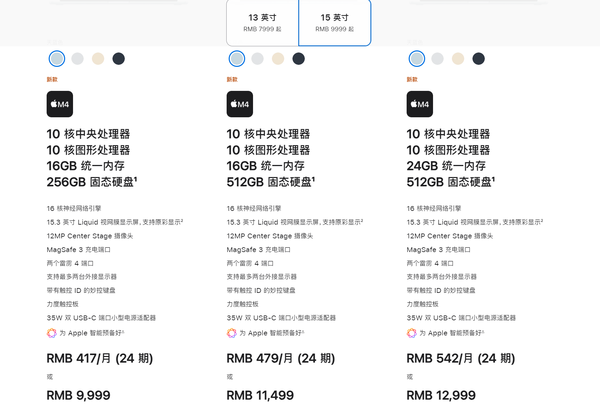This screenshot has width=600, height=405.
Task: Pick starlight color for 24GB model
Action: (x=458, y=59)
